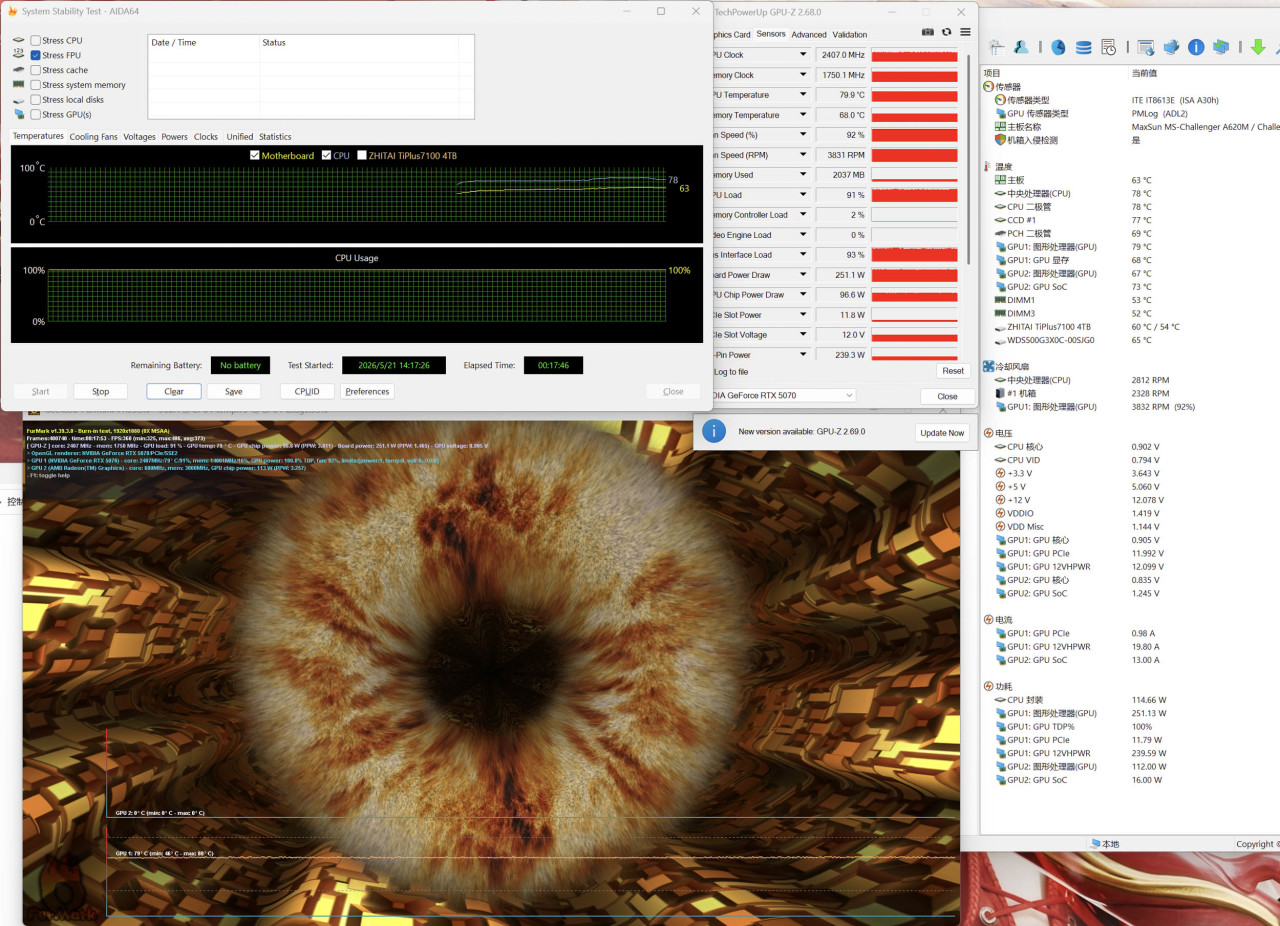Click the GPU-Z Reset button
The width and height of the screenshot is (1280, 926).
(953, 370)
